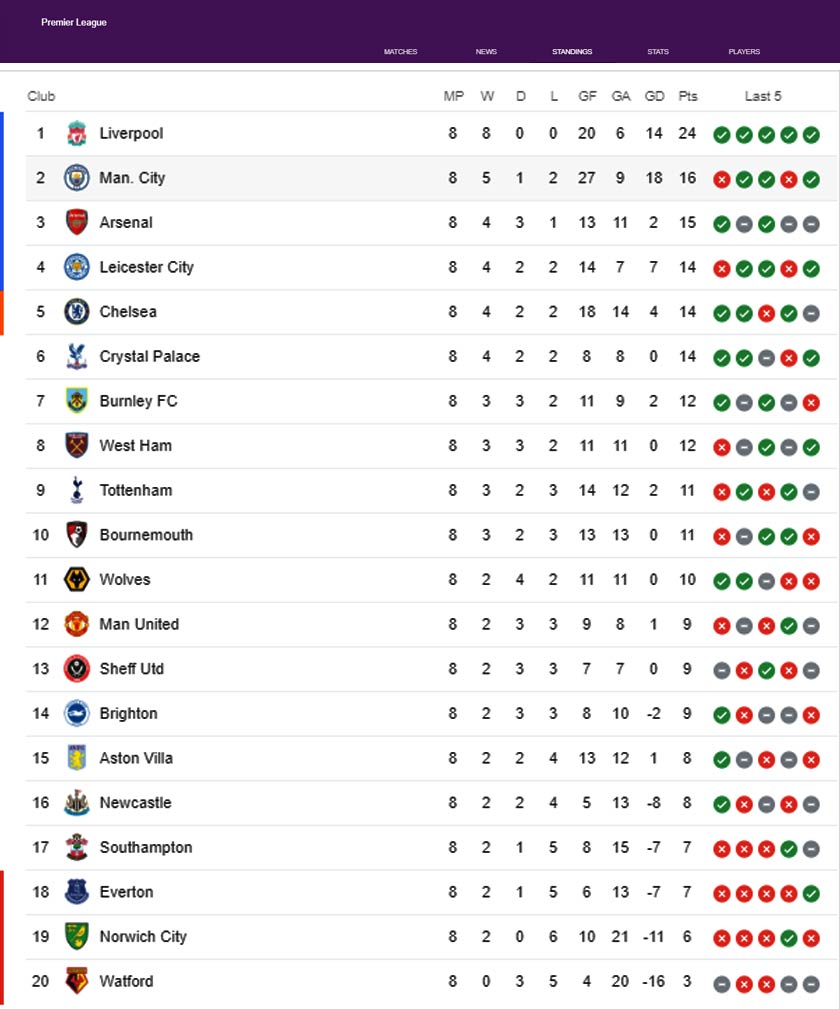
Task: Click the Wolves club crest icon
Action: (x=77, y=579)
